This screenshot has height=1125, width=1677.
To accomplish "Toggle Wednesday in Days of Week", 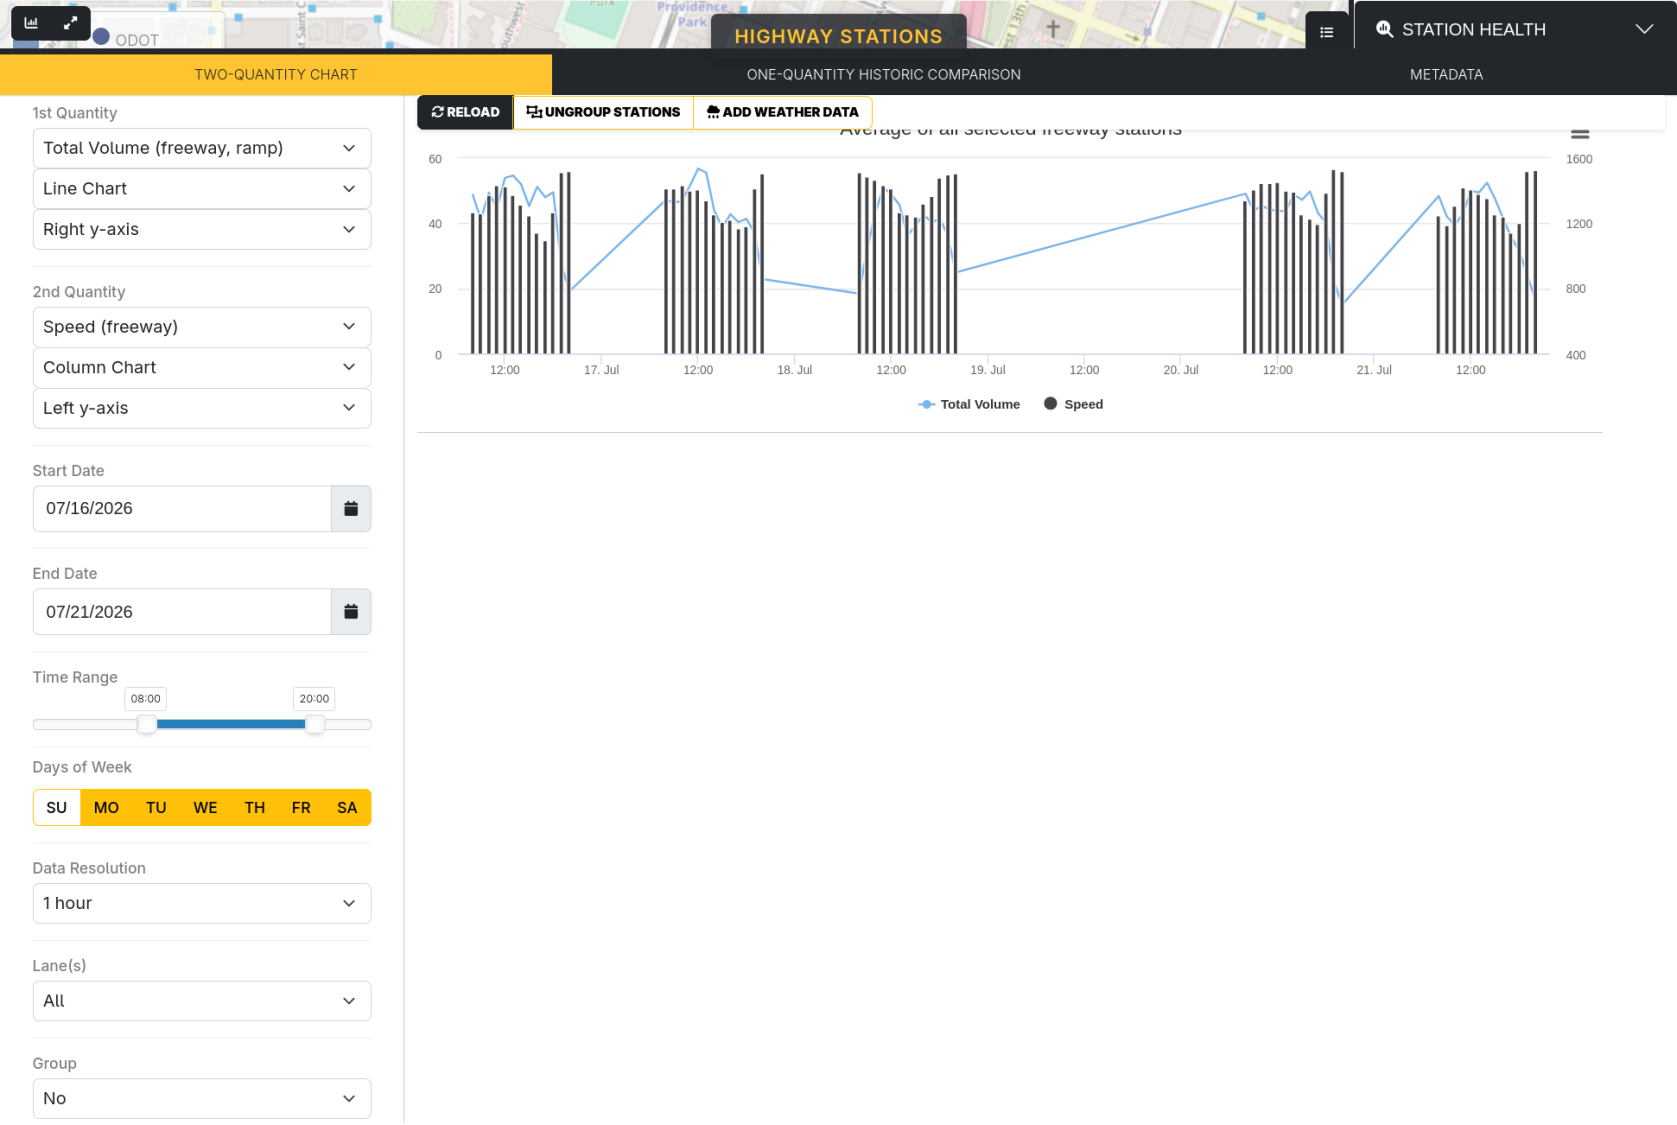I will [205, 808].
